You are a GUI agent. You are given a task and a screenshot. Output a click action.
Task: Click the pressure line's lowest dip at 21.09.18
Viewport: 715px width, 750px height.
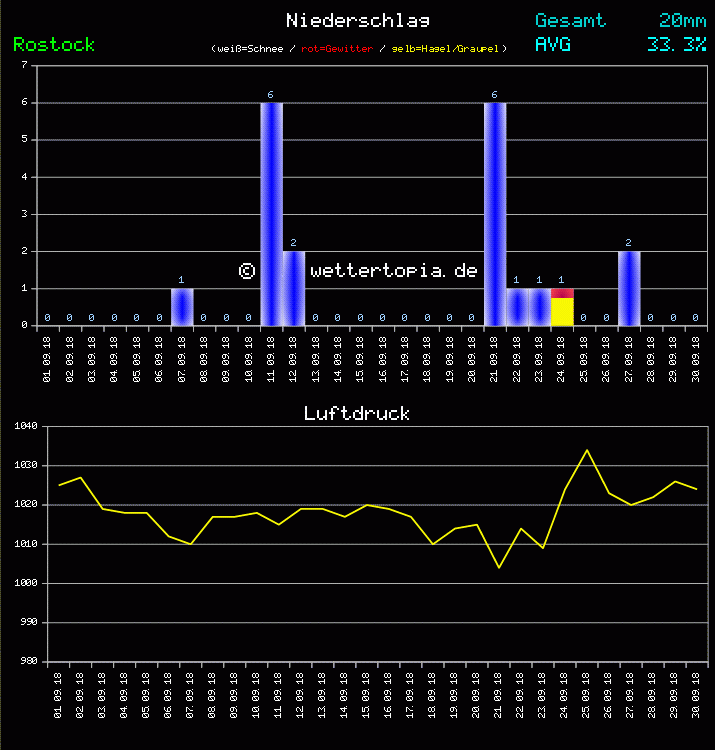pyautogui.click(x=498, y=567)
